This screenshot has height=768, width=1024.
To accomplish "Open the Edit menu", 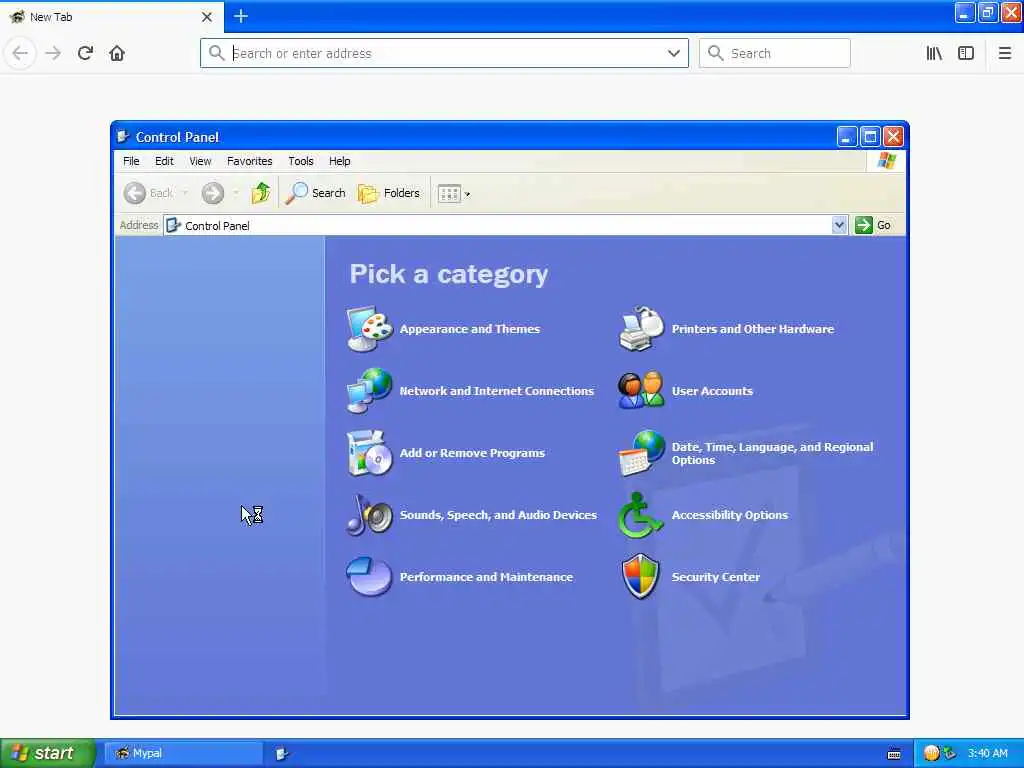I will point(164,161).
